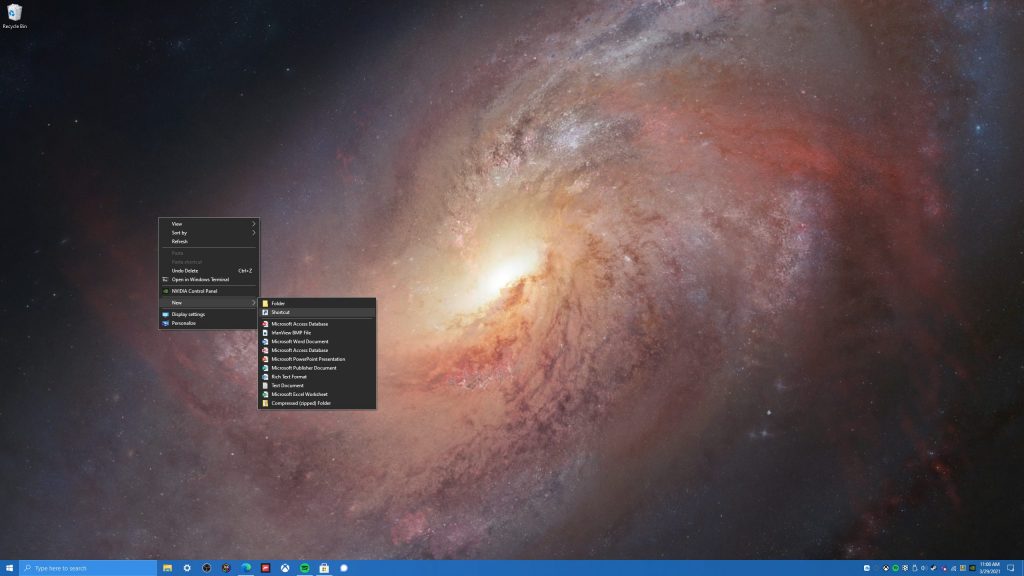Open the Xbox app on taskbar
Viewport: 1024px width, 576px height.
tap(285, 568)
